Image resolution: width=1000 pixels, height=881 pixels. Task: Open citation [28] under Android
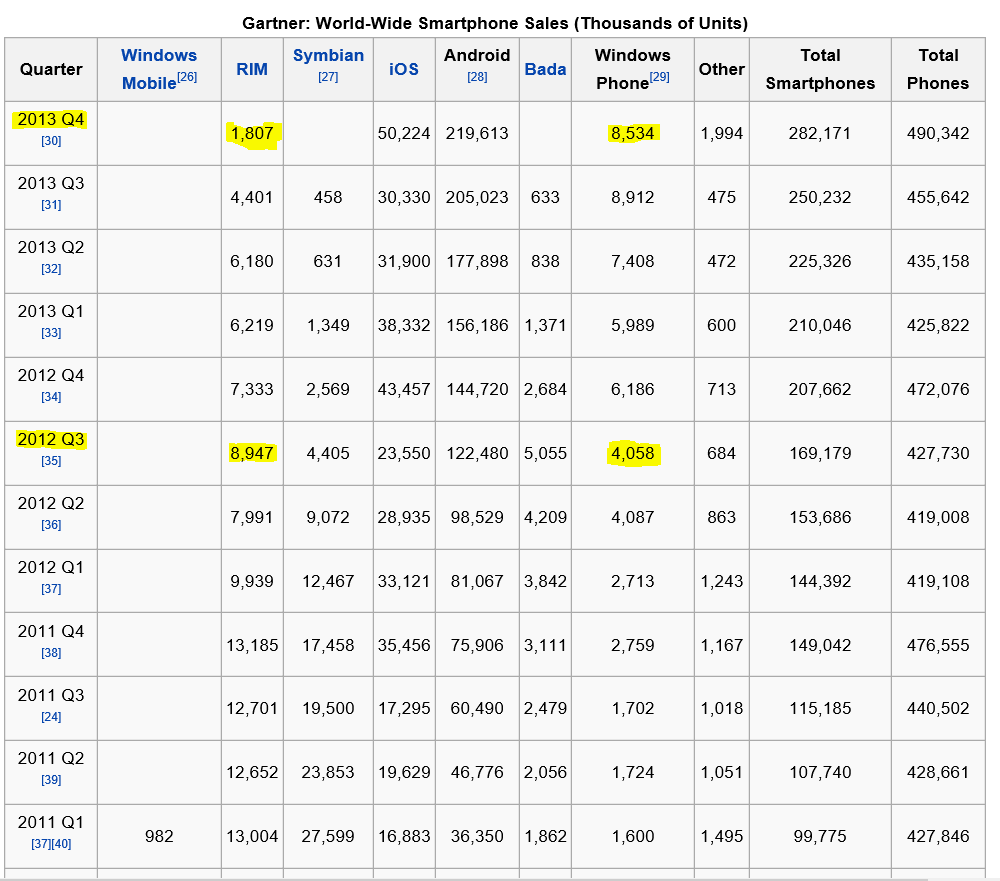(x=477, y=77)
